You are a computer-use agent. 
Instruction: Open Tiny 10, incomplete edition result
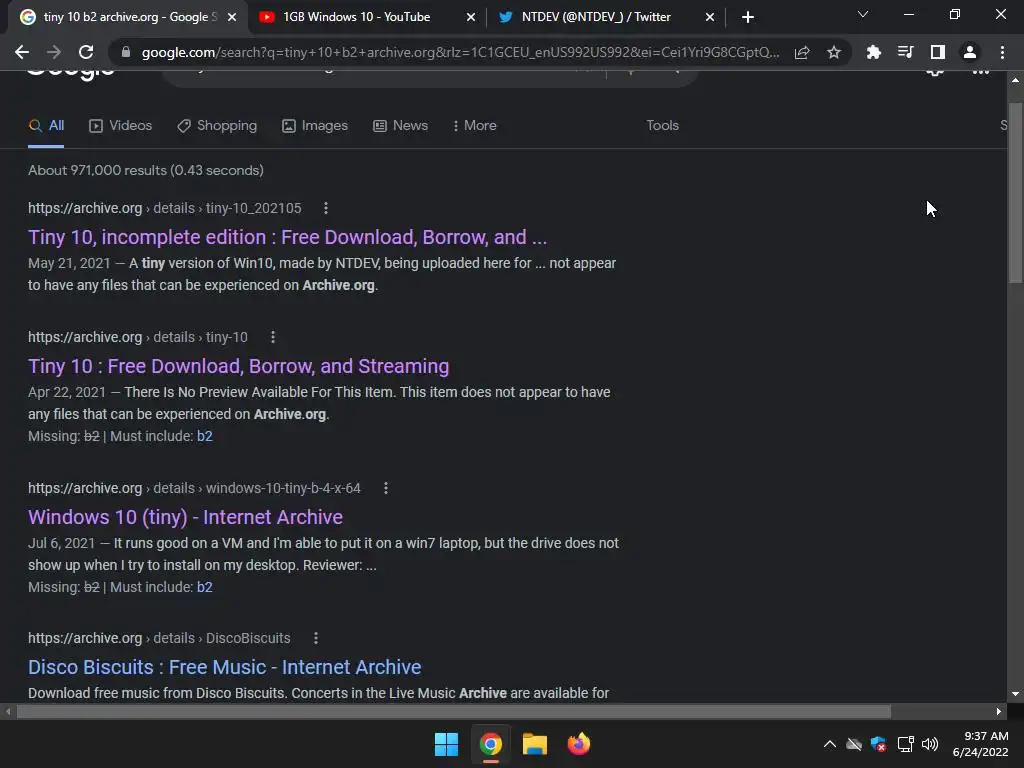(x=287, y=237)
